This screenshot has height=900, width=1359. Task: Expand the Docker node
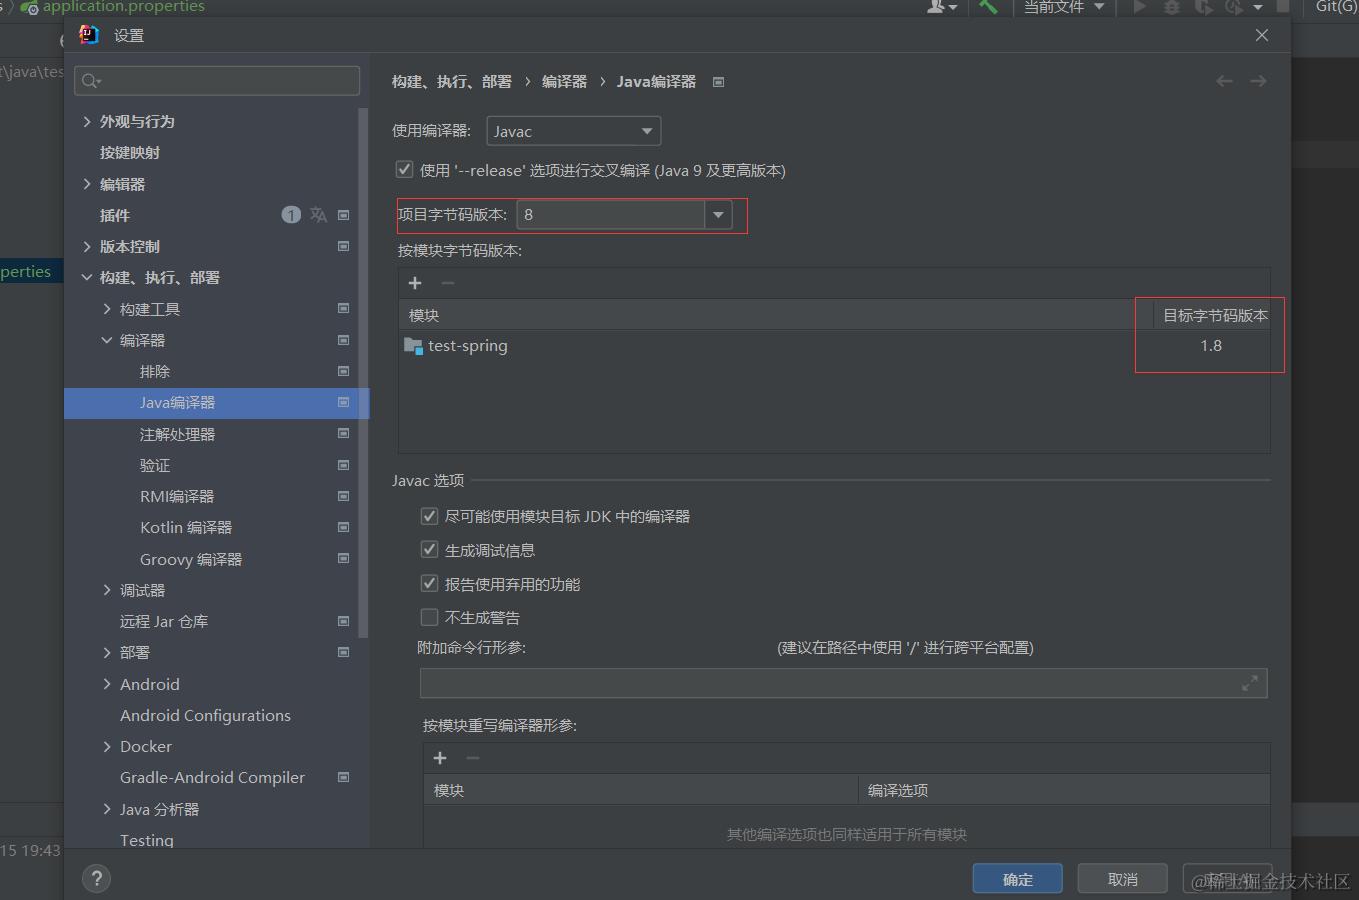pyautogui.click(x=107, y=746)
